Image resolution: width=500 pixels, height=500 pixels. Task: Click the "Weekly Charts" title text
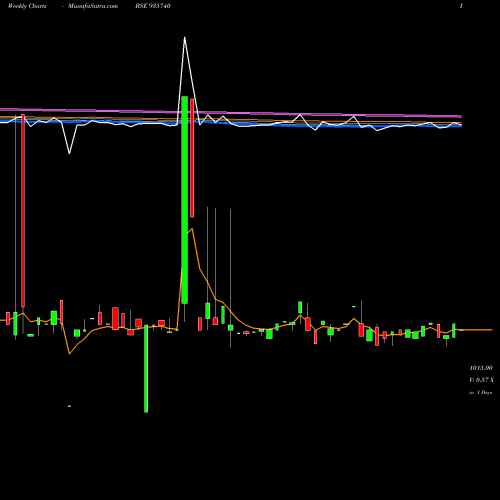27,6
